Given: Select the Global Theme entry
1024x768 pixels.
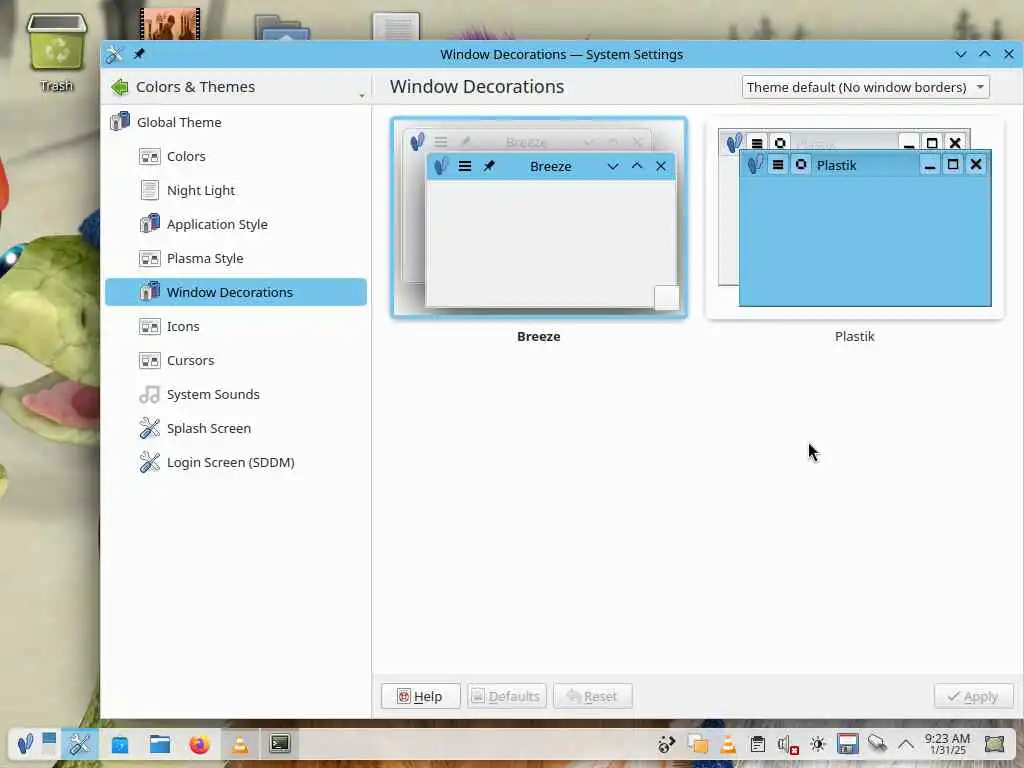Looking at the screenshot, I should click(236, 122).
